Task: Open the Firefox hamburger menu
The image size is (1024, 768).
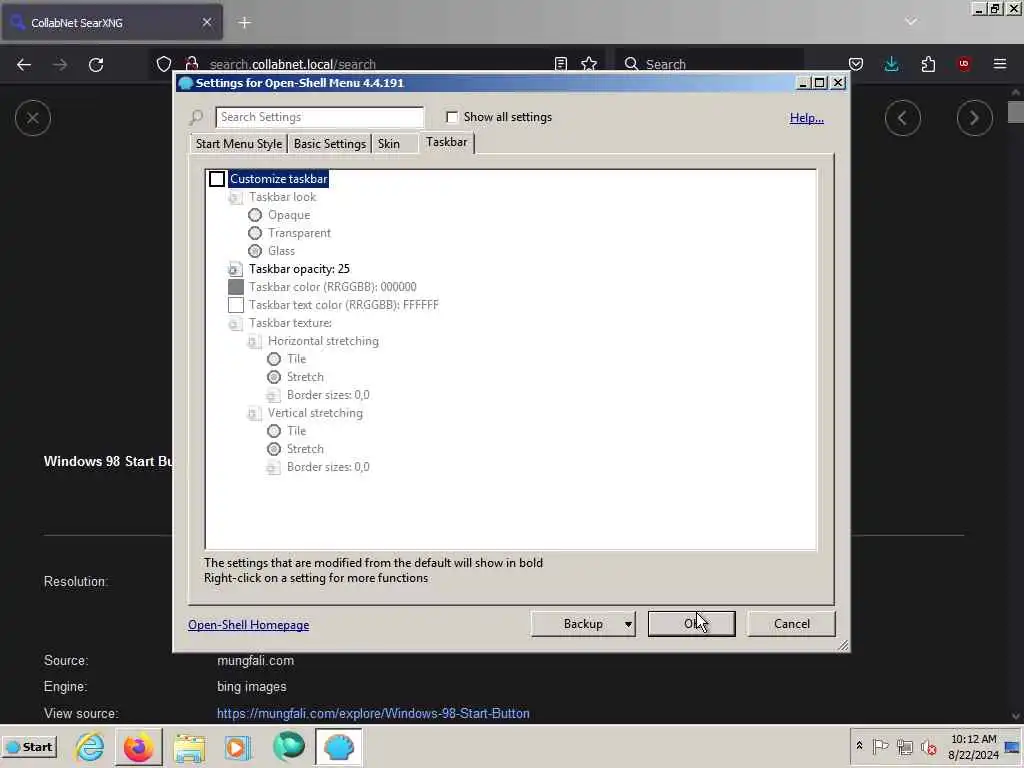Action: click(x=1000, y=64)
